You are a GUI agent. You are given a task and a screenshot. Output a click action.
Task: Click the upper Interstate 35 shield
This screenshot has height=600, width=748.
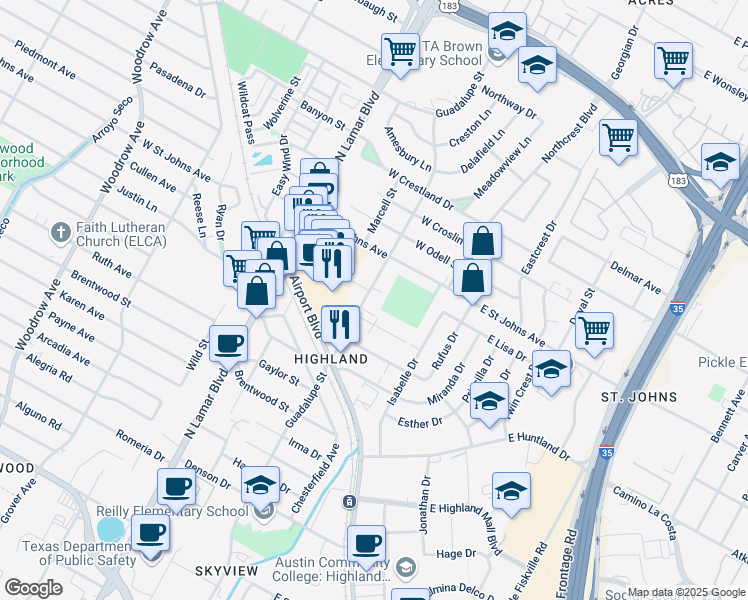678,308
